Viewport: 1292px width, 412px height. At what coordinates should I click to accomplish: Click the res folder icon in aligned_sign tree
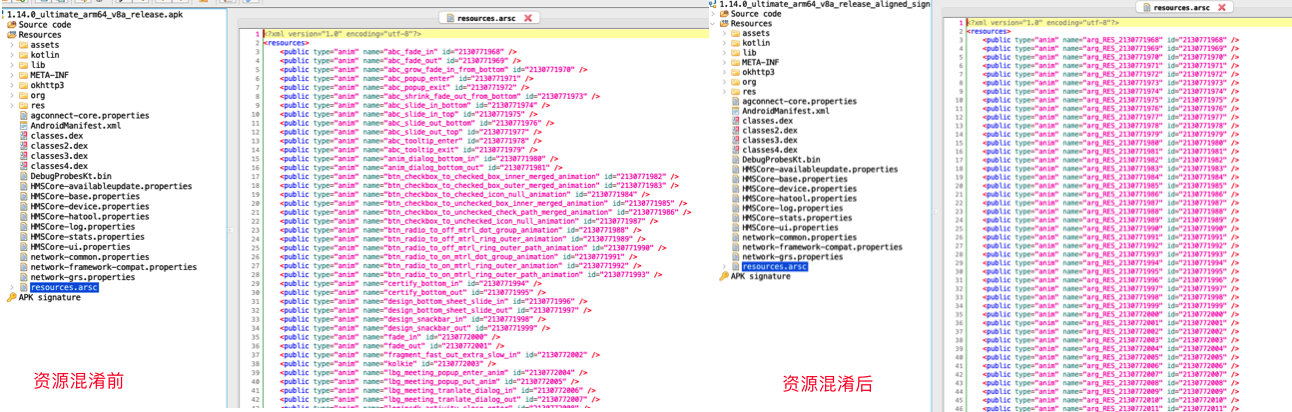pos(735,91)
